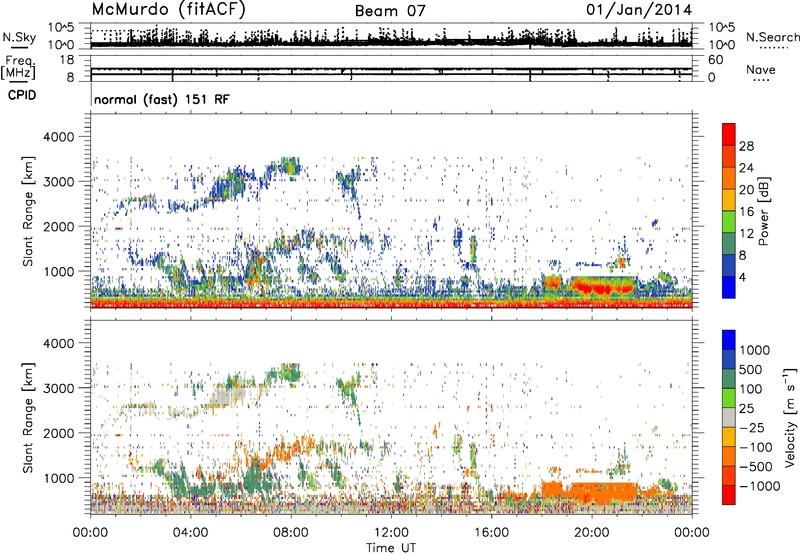The width and height of the screenshot is (800, 554).
Task: Click the 'normal (fast) 151 RF' text
Action: [162, 99]
